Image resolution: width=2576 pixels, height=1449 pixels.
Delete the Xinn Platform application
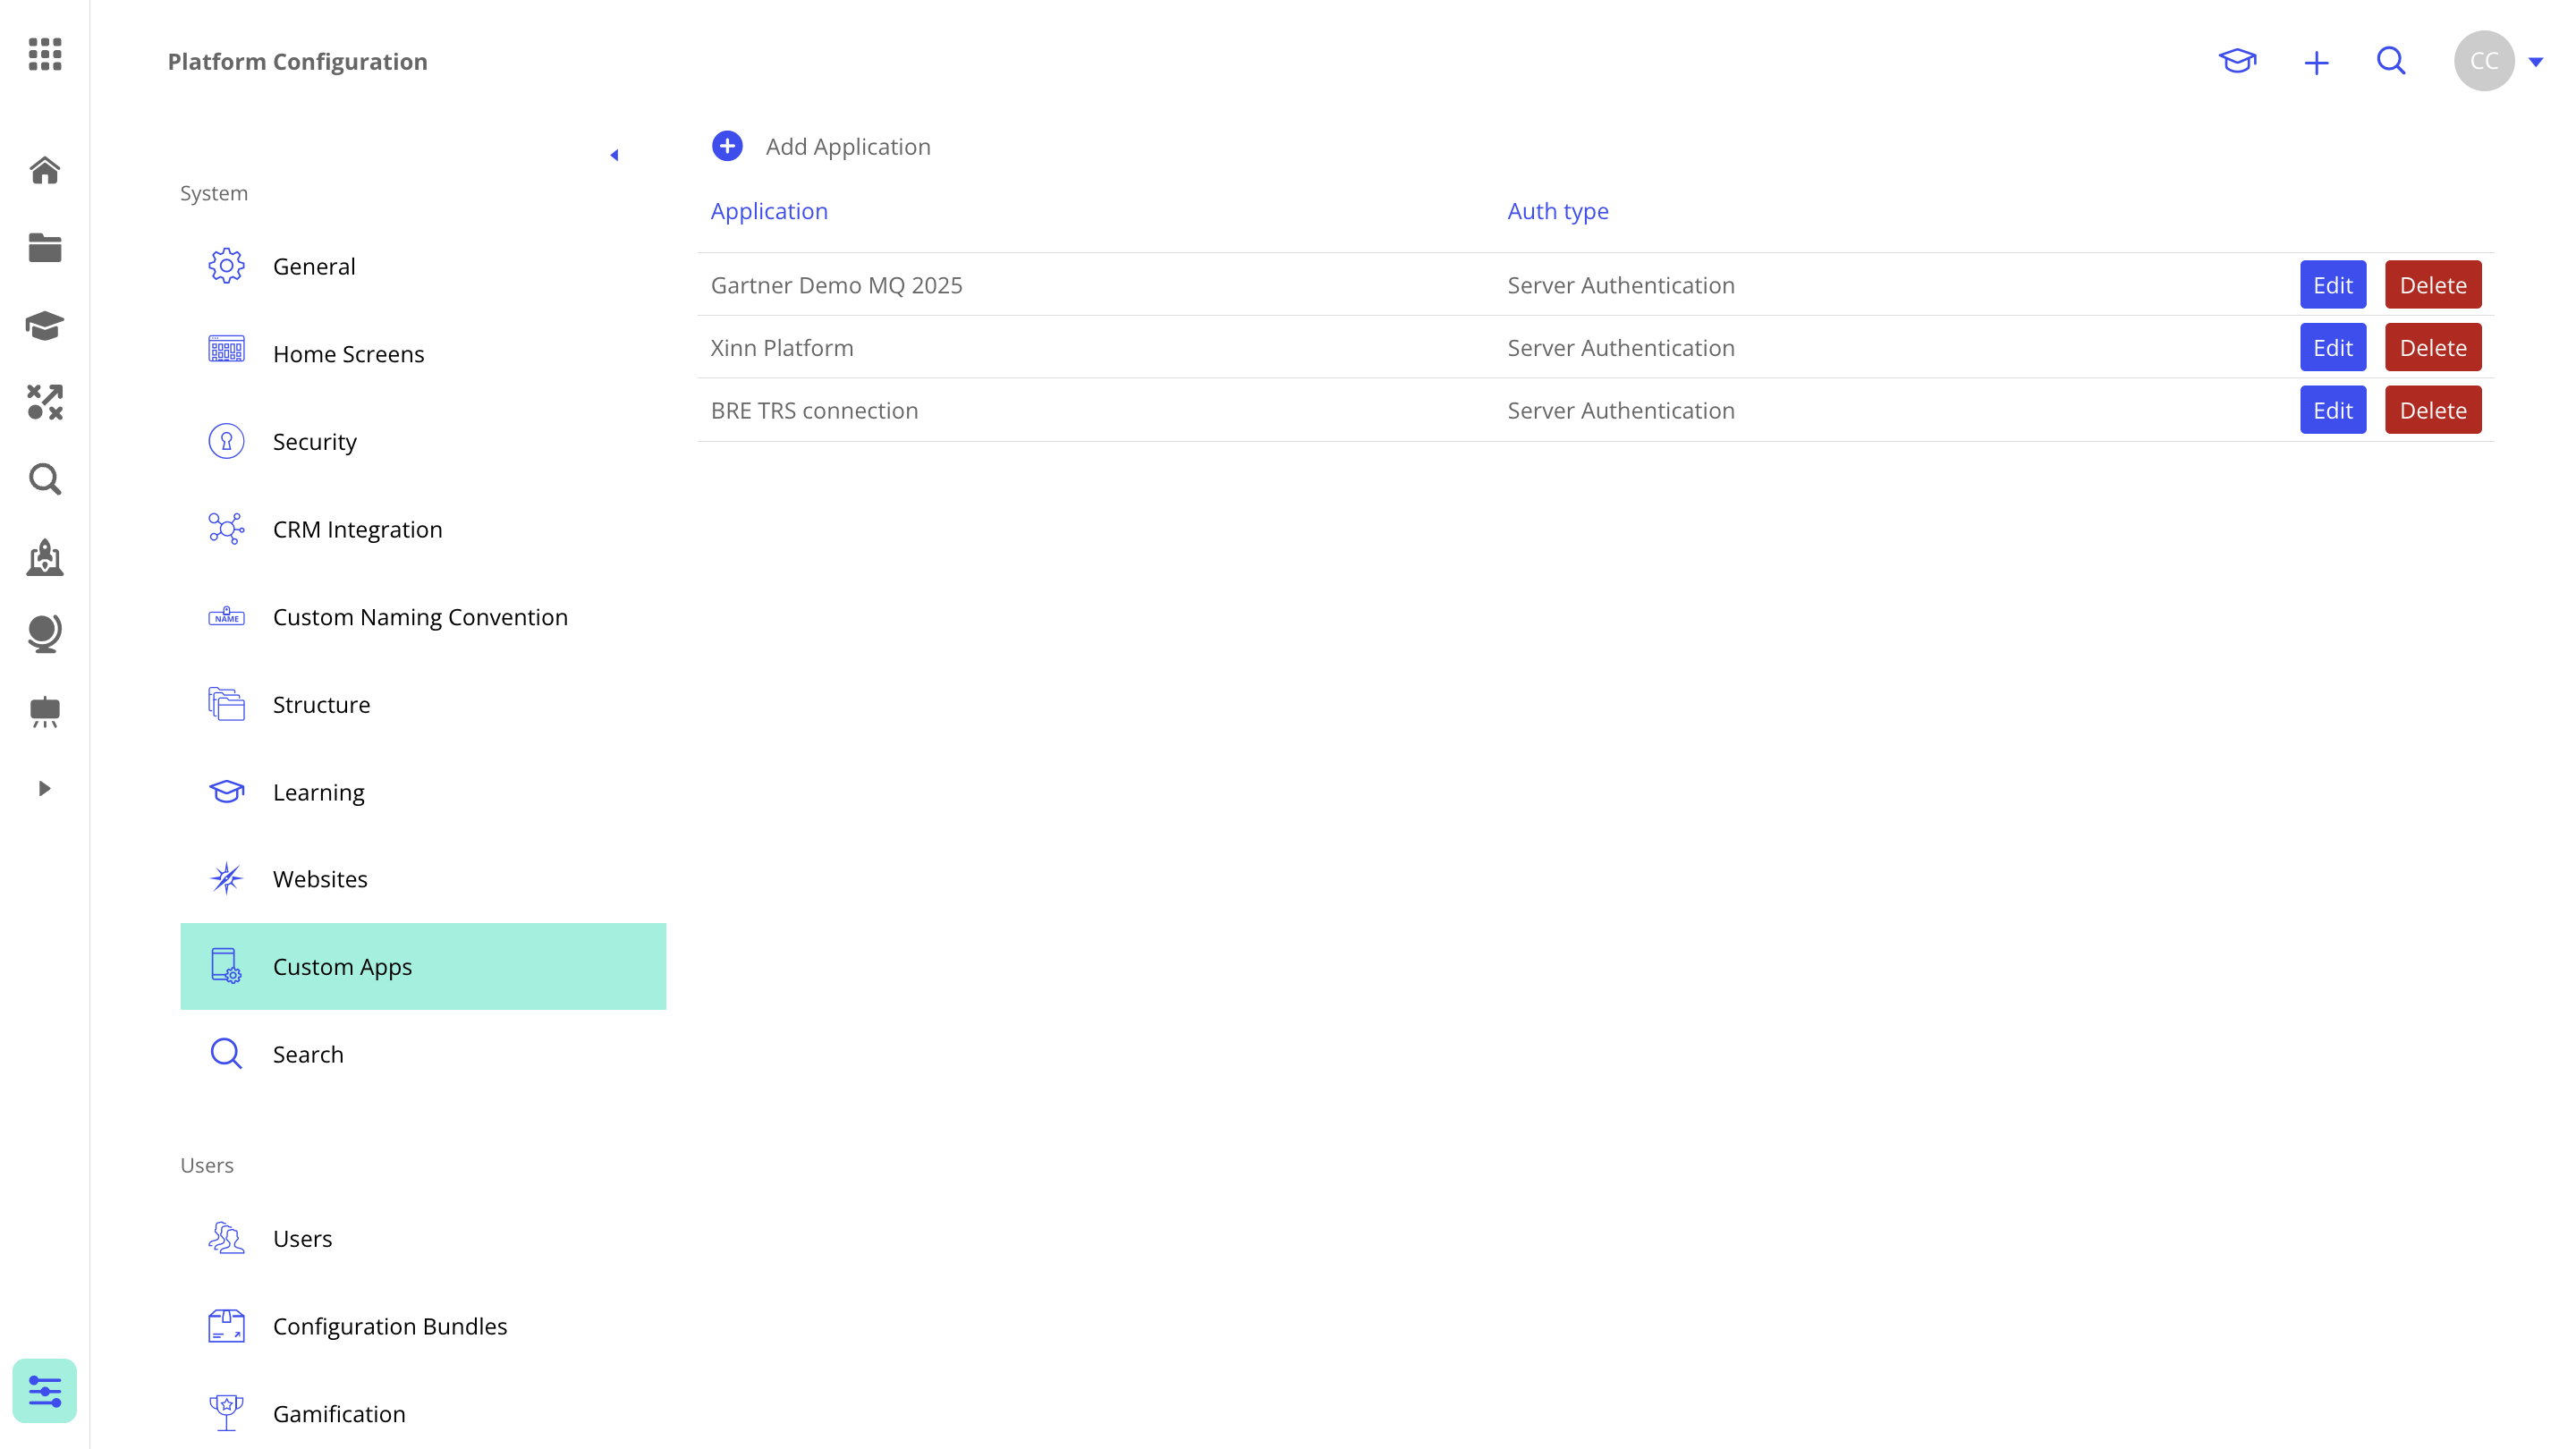[x=2433, y=348]
